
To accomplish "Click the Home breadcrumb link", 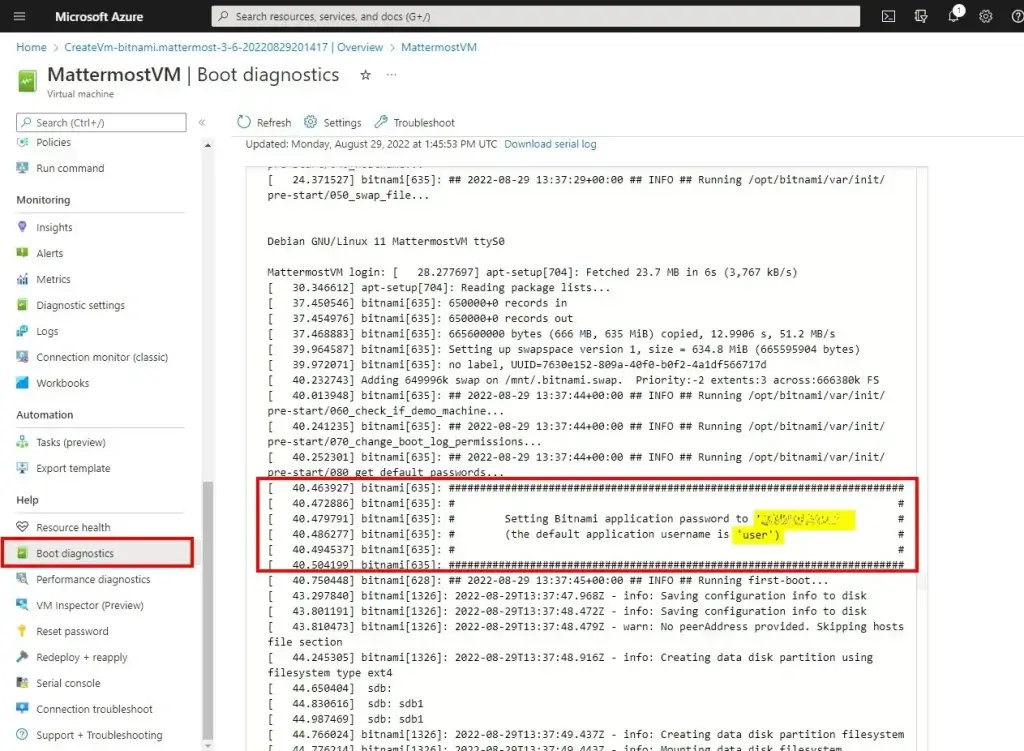I will [31, 47].
